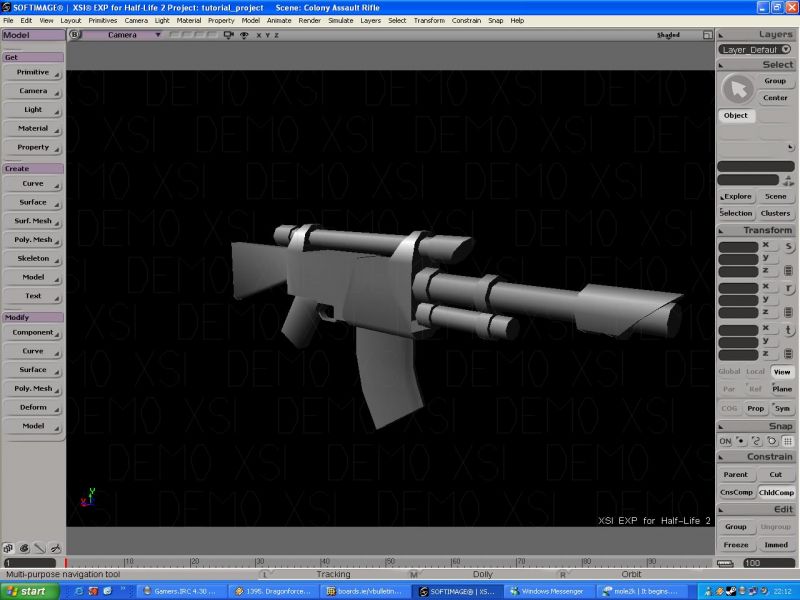Viewport: 800px width, 600px height.
Task: Open the Render menu
Action: [310, 20]
